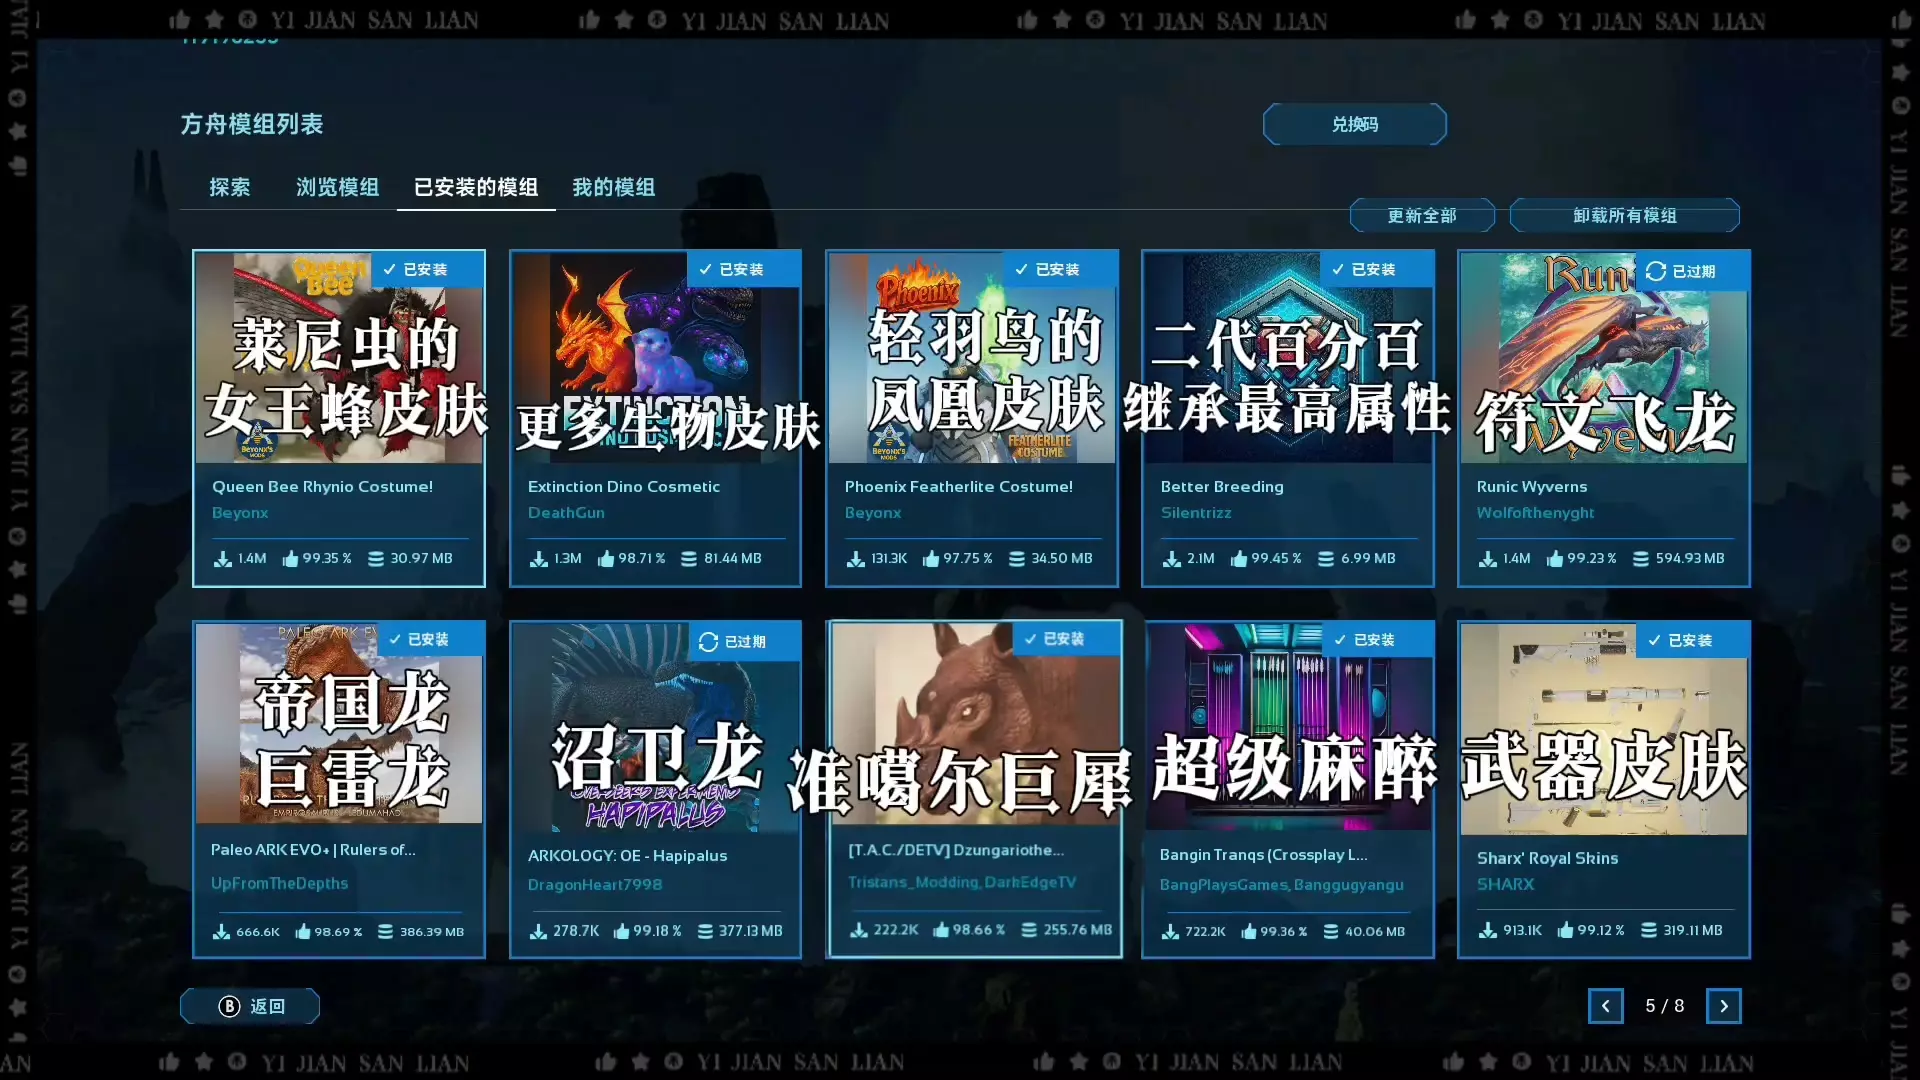Open the 我的模组 tab
1920x1080 pixels.
pyautogui.click(x=613, y=187)
